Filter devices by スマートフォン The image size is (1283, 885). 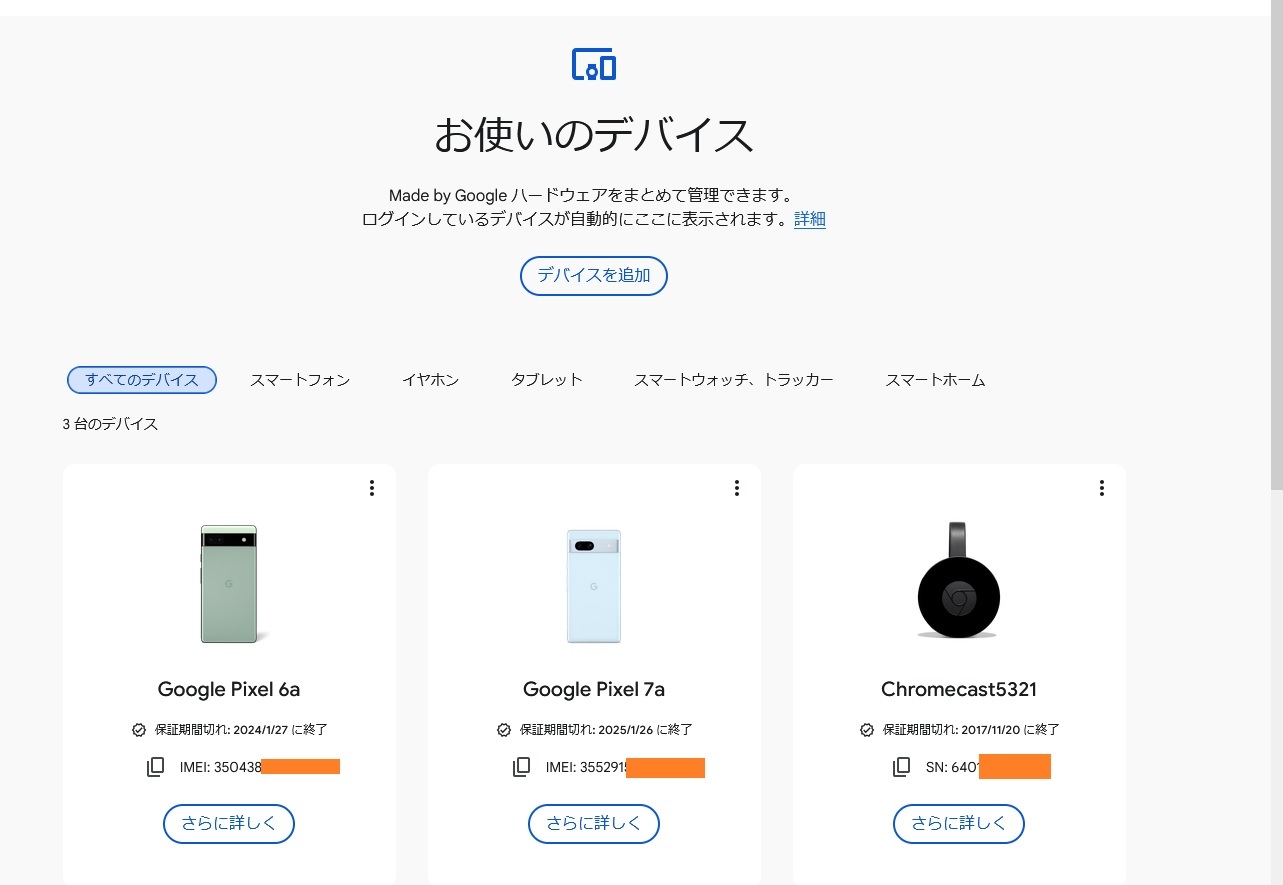point(300,380)
